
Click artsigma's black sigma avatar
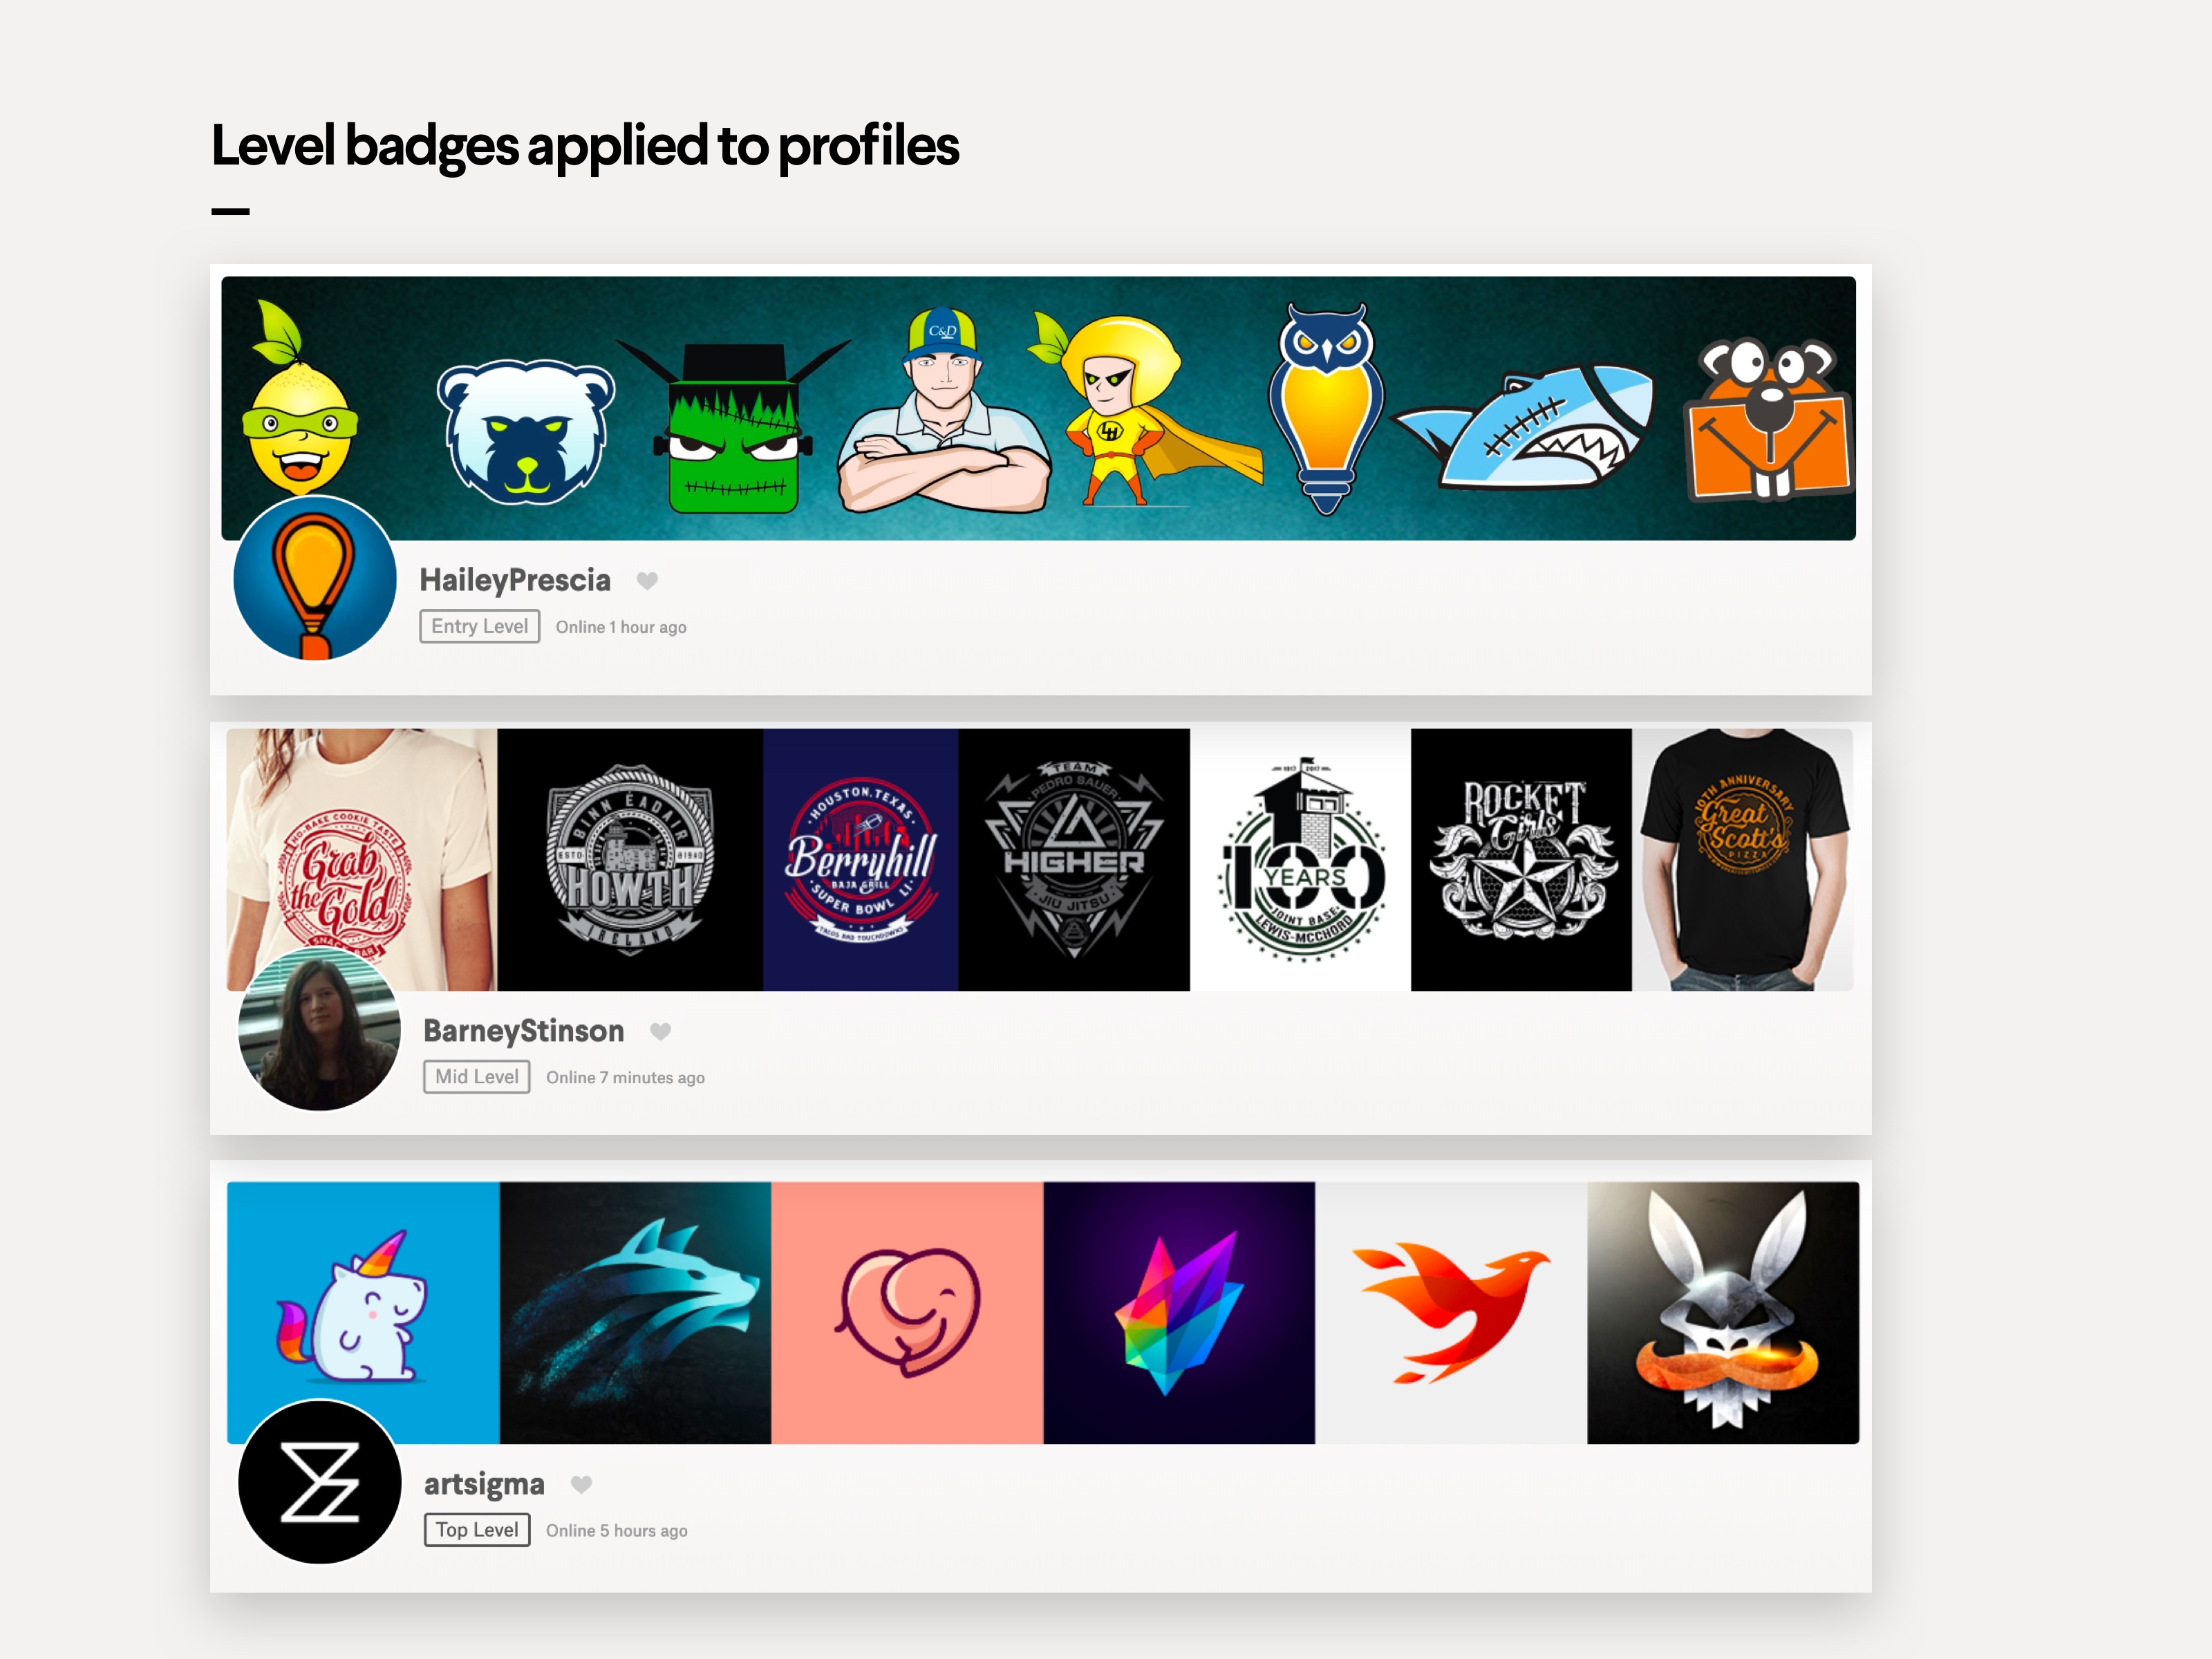pyautogui.click(x=319, y=1482)
